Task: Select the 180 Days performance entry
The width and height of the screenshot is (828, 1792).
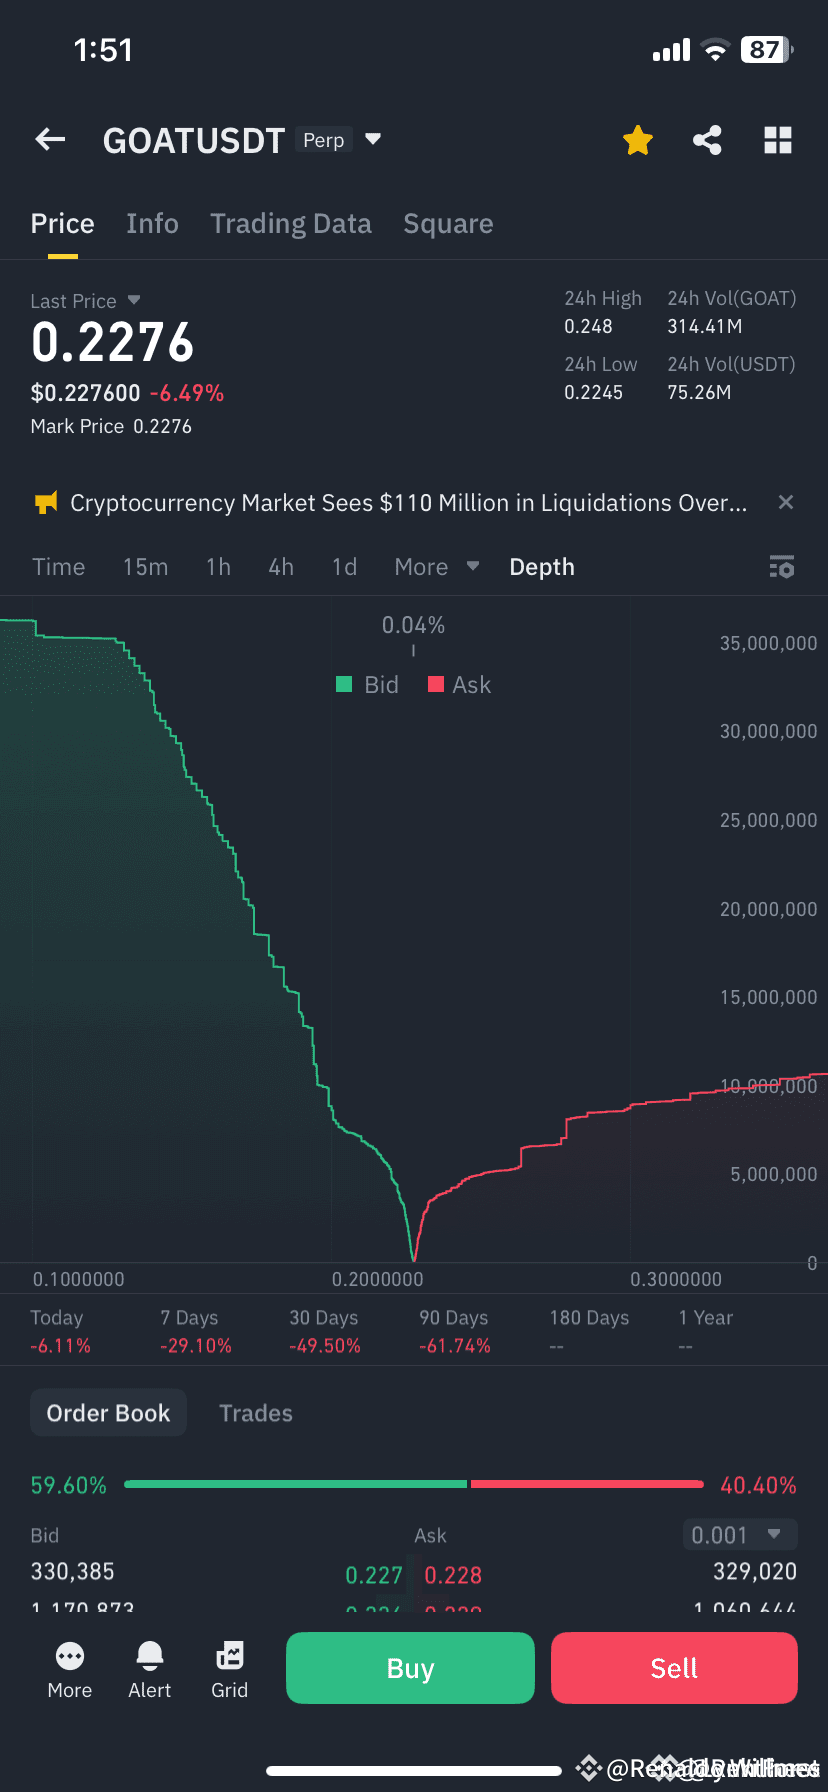Action: pos(589,1332)
